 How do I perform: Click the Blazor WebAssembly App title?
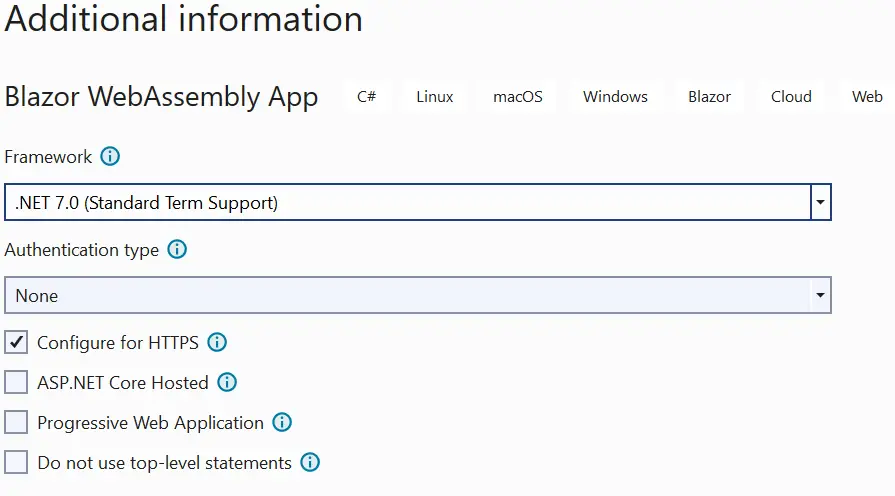tap(161, 96)
